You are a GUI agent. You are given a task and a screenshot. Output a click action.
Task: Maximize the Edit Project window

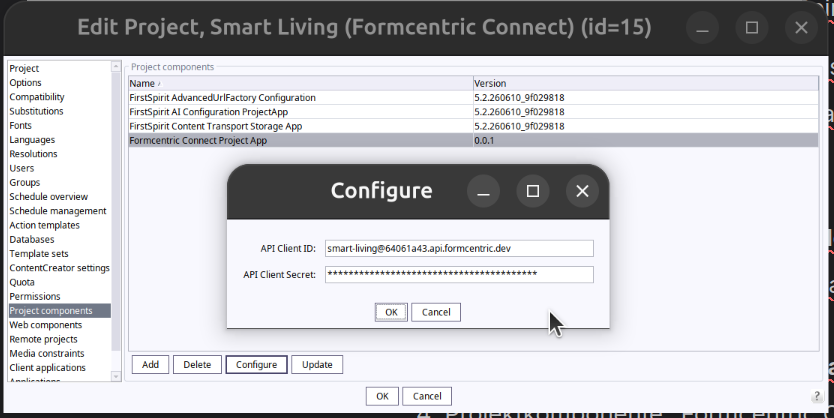(x=752, y=28)
